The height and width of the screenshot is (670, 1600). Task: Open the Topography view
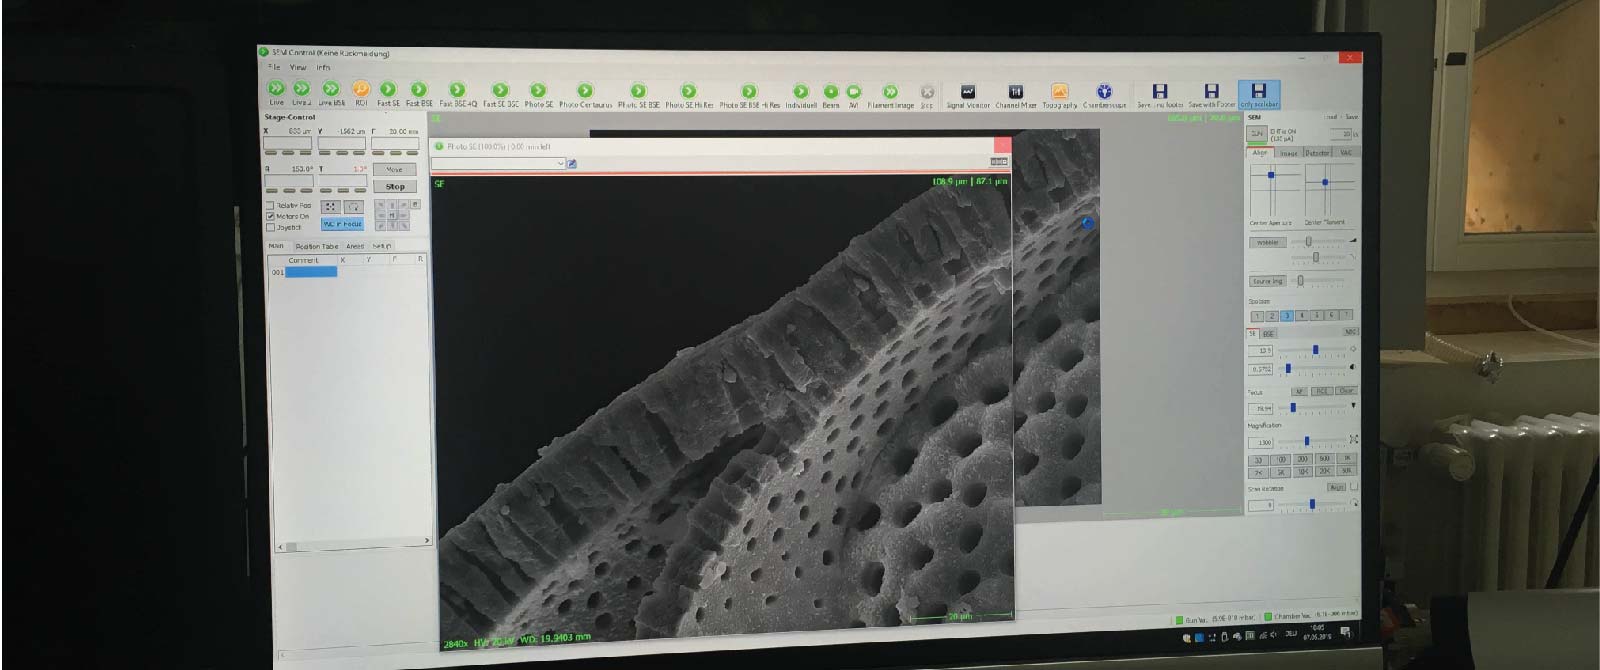click(x=1060, y=96)
